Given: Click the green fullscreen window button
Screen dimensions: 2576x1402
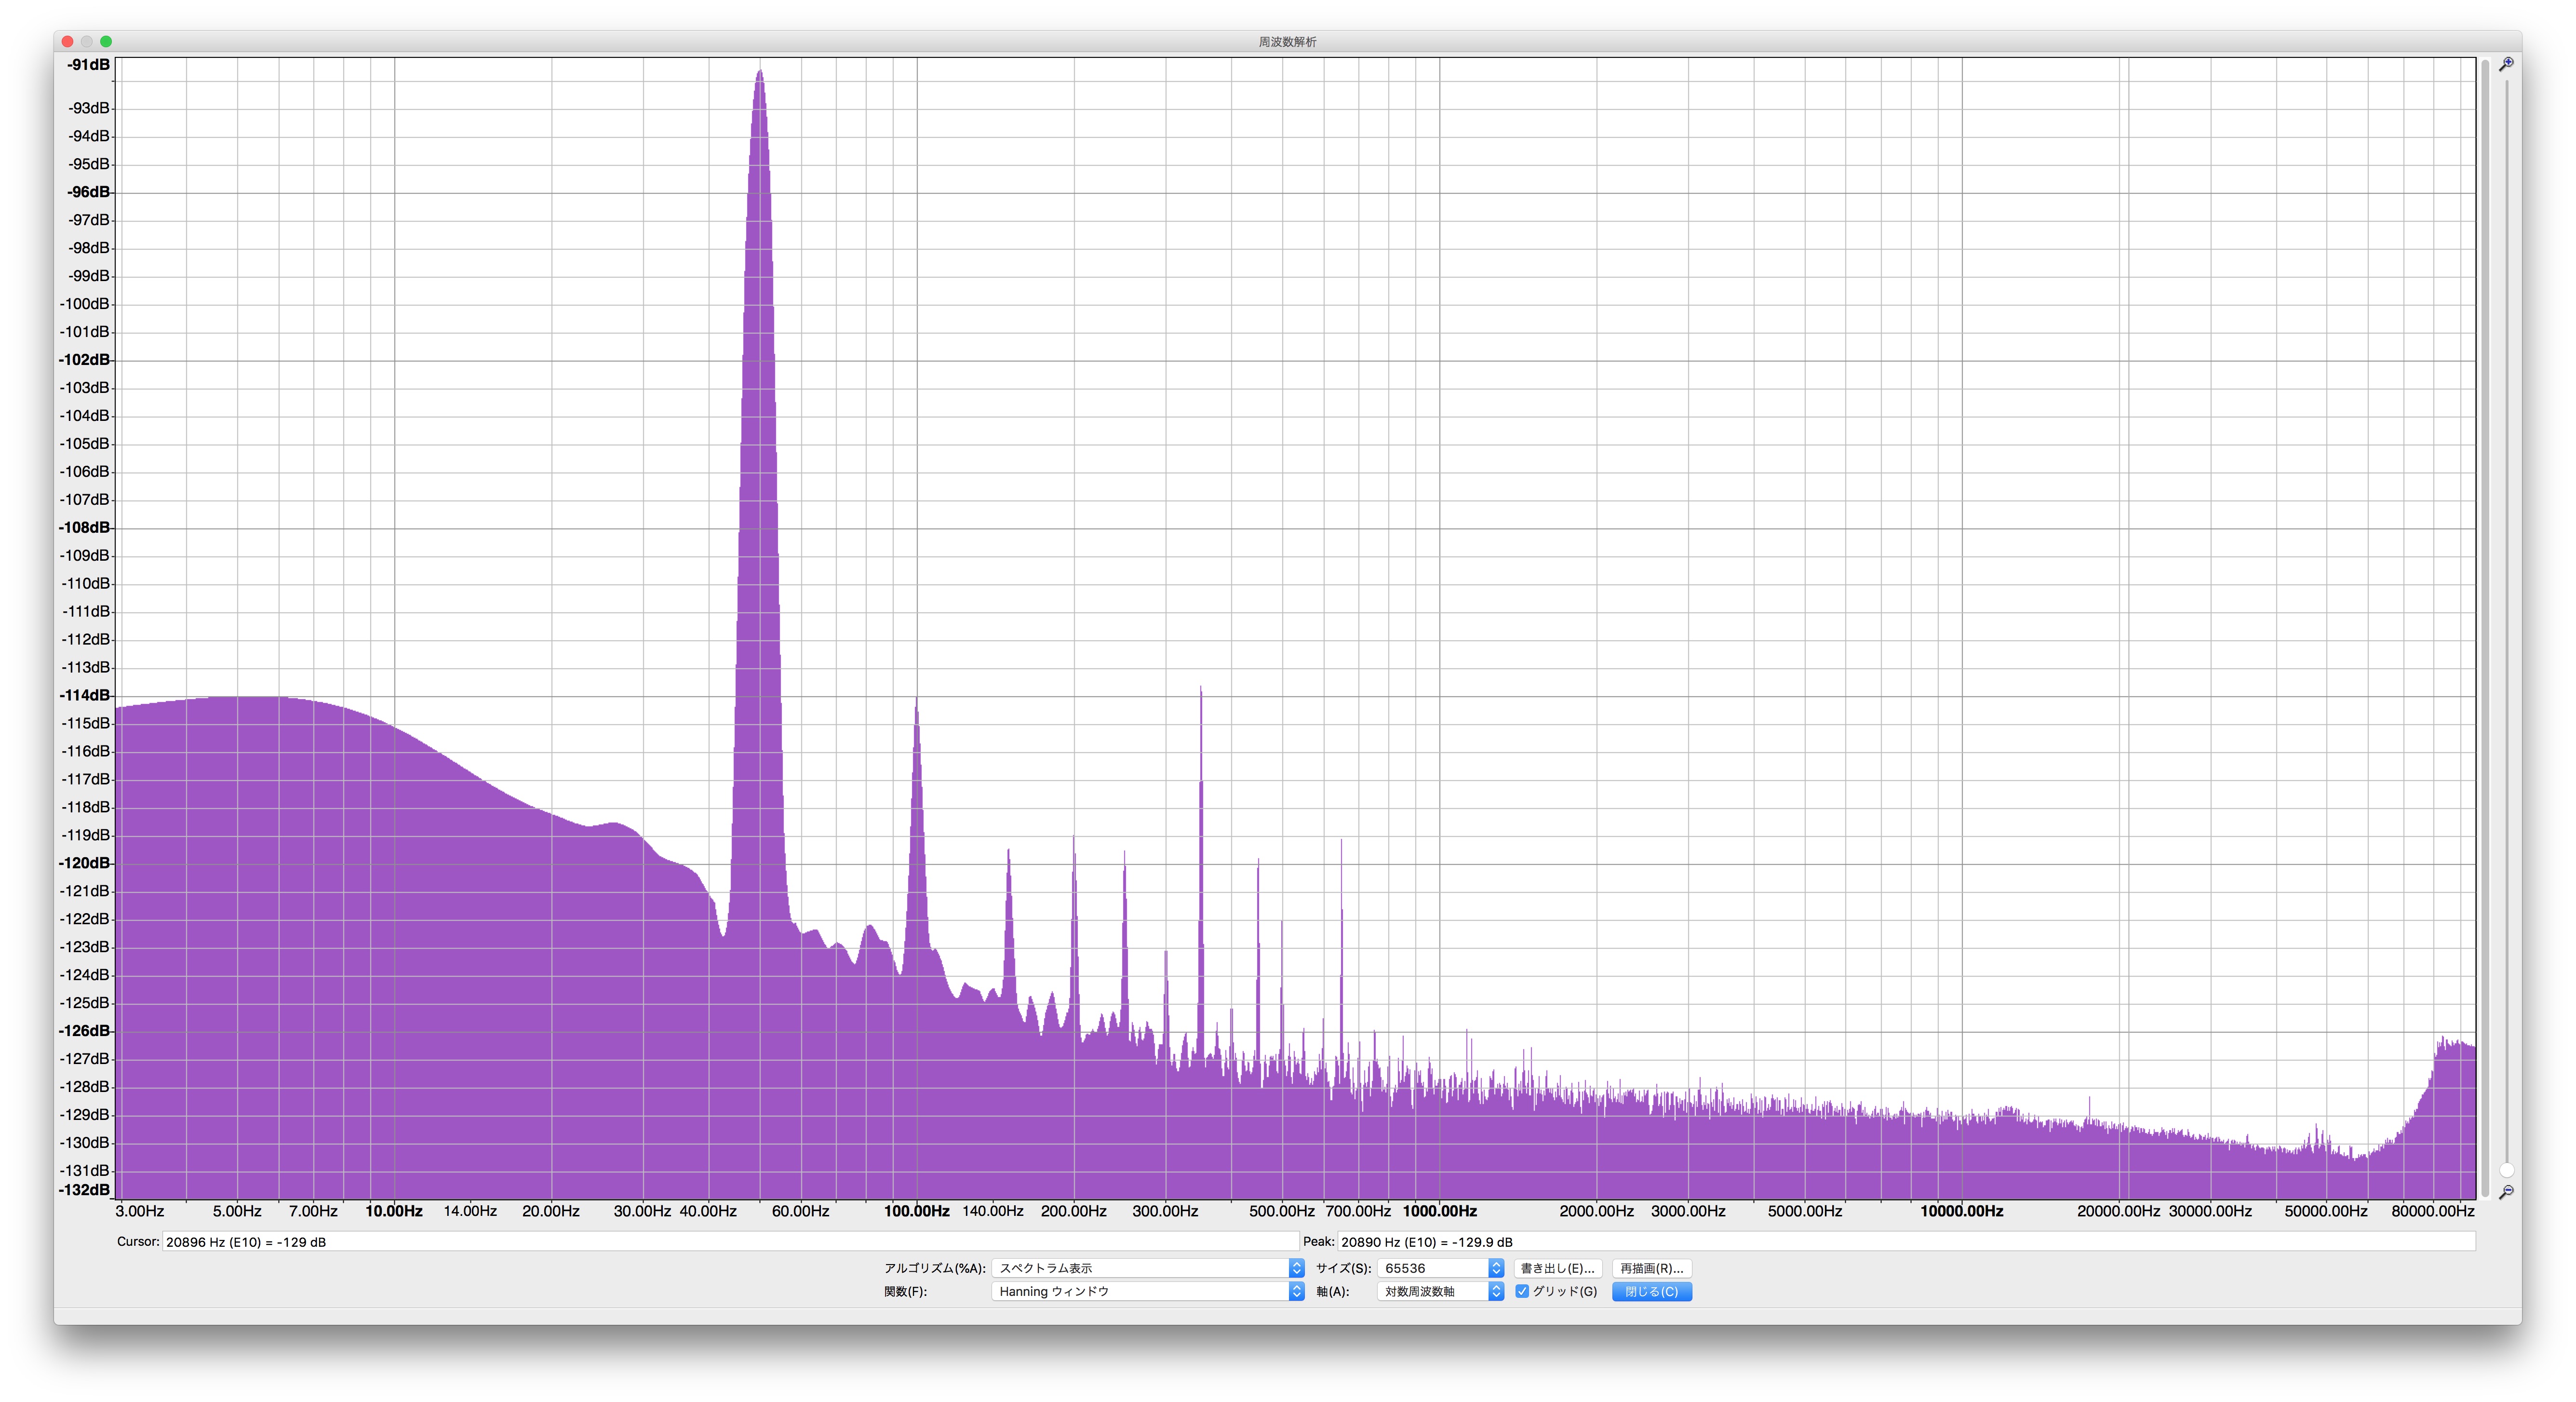Looking at the screenshot, I should coord(106,41).
